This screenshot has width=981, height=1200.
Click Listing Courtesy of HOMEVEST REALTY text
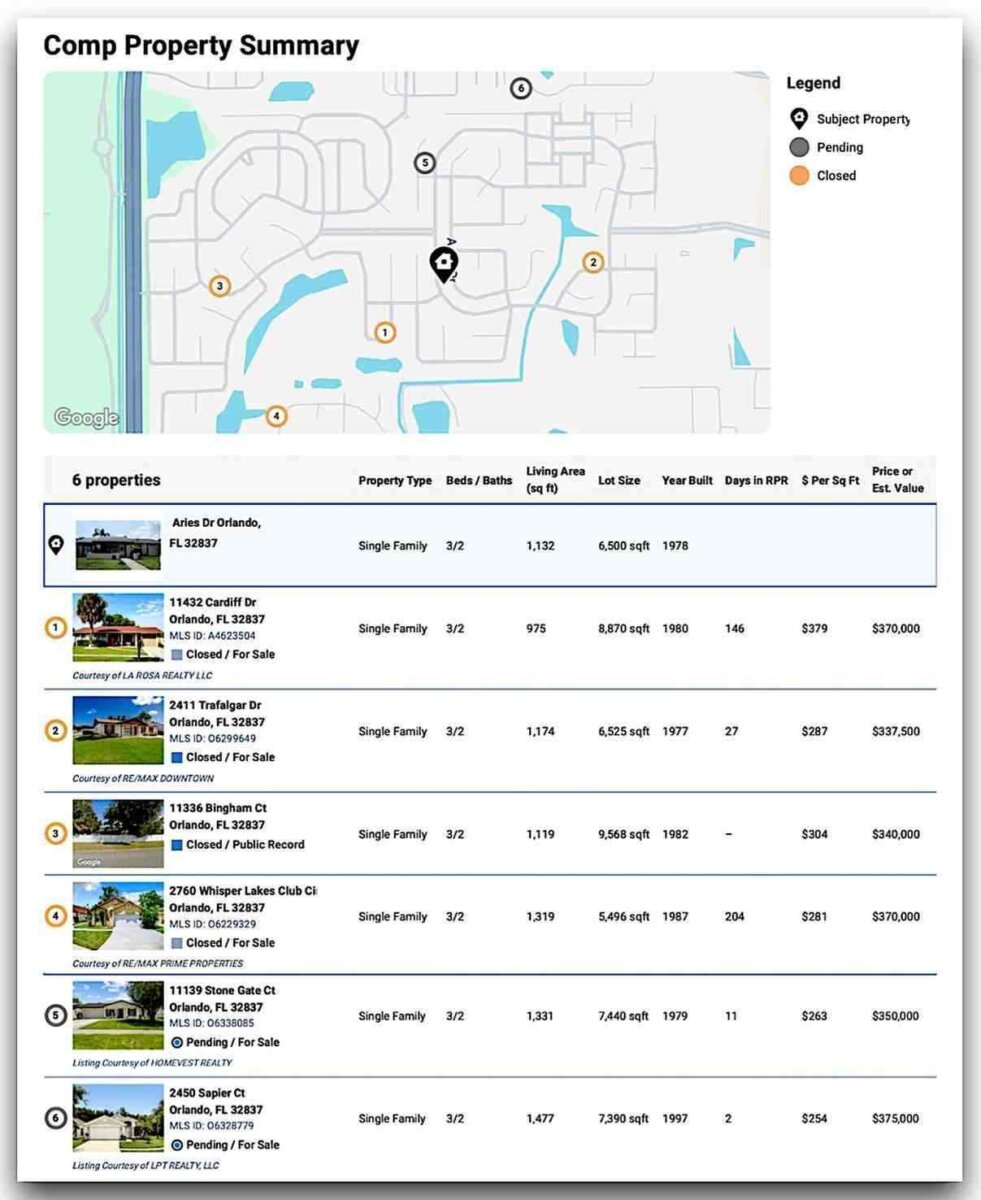coord(152,1063)
